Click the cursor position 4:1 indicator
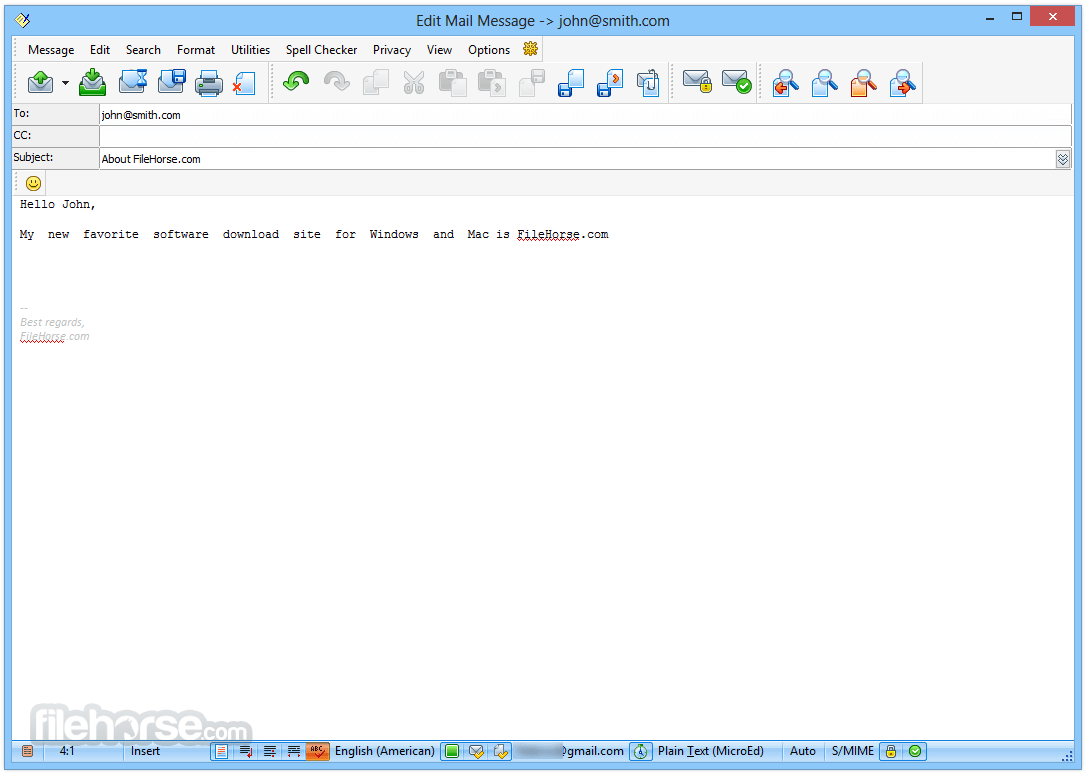 (67, 751)
